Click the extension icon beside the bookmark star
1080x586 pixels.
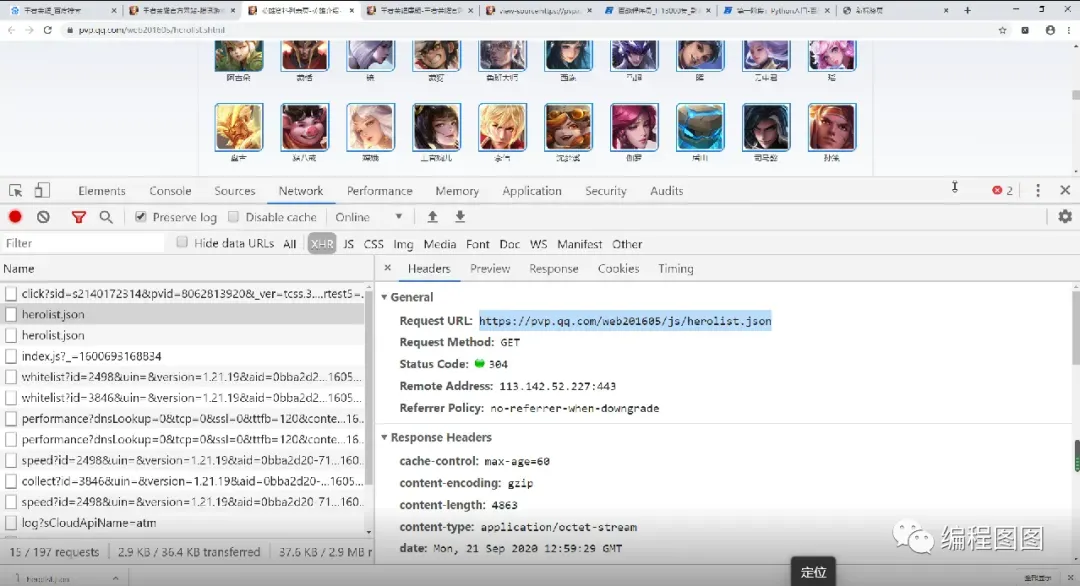(x=1025, y=30)
